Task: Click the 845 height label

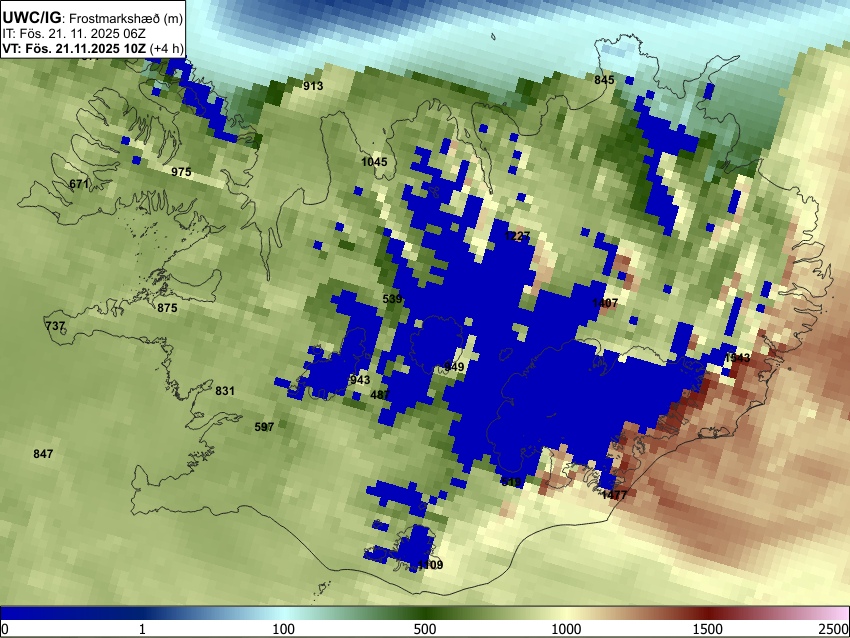Action: (x=604, y=80)
